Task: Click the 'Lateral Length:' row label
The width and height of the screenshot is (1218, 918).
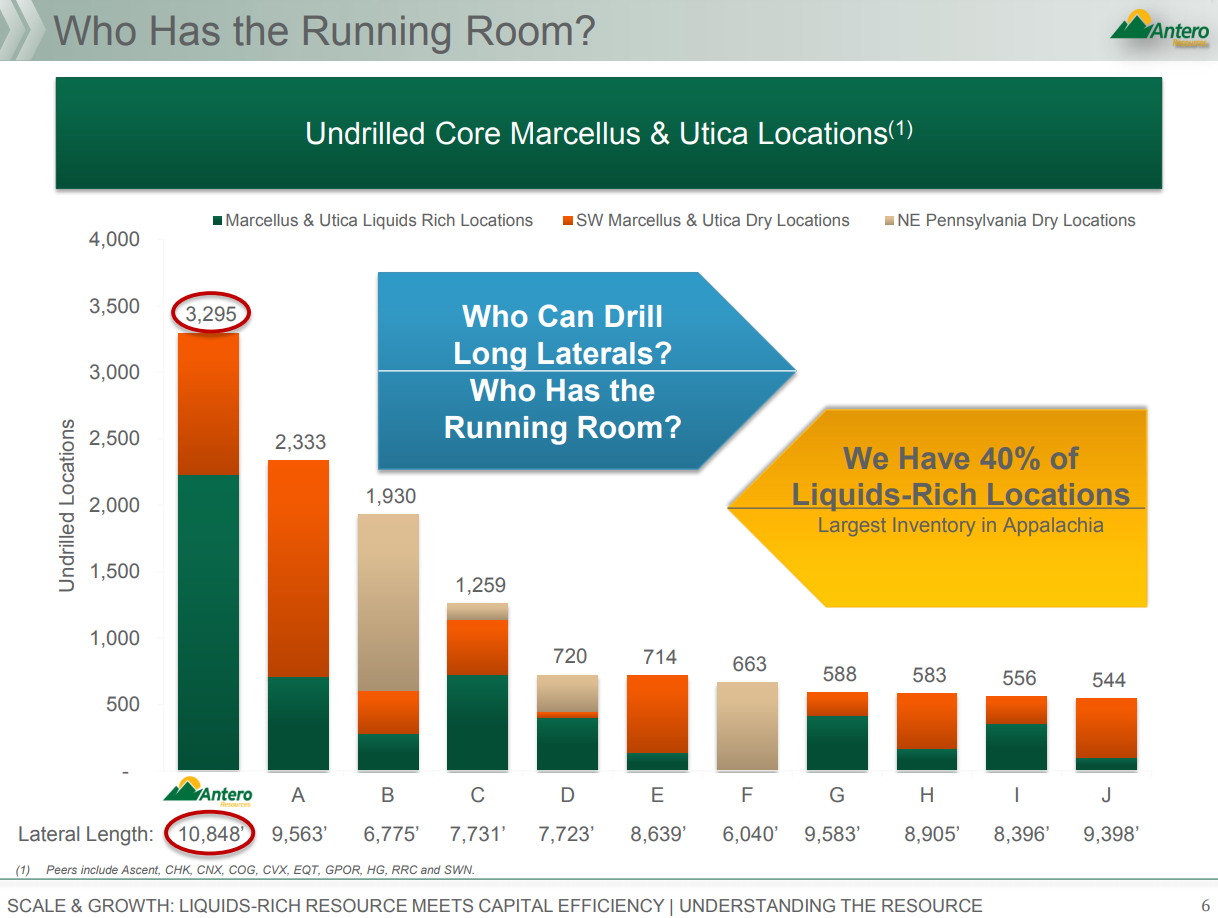Action: pos(86,834)
